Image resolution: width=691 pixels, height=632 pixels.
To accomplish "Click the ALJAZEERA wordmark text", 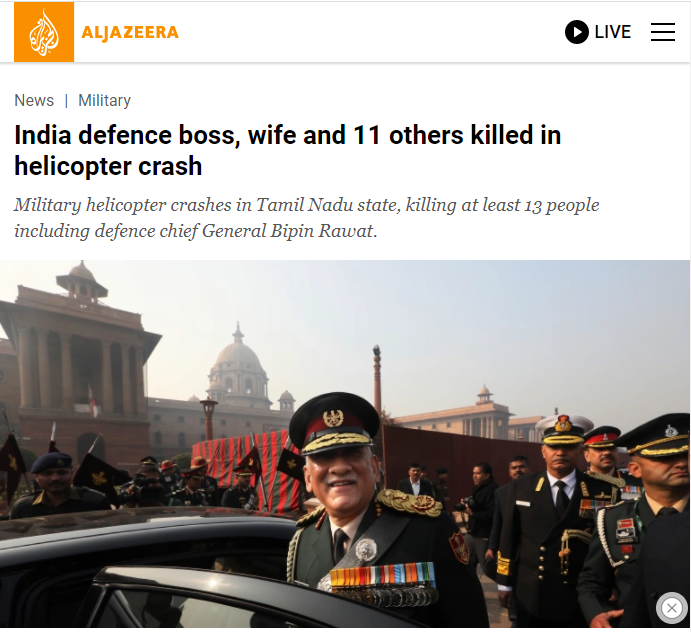I will pos(130,32).
